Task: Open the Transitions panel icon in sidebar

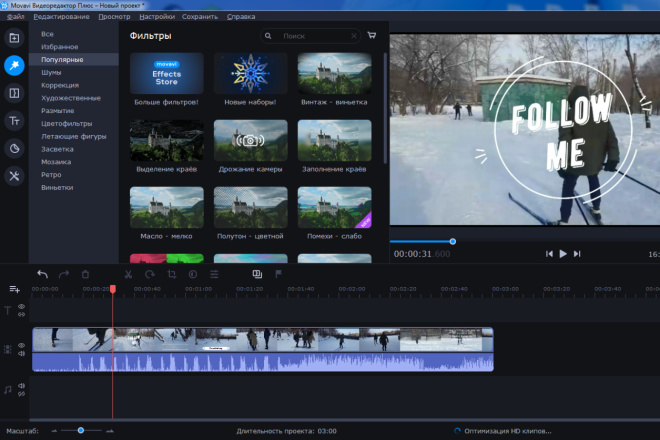Action: point(14,93)
